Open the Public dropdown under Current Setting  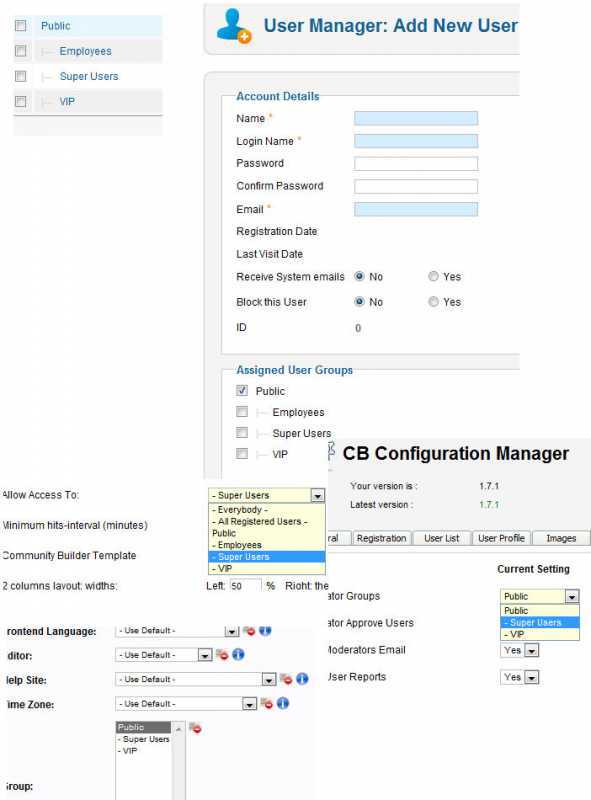point(539,596)
